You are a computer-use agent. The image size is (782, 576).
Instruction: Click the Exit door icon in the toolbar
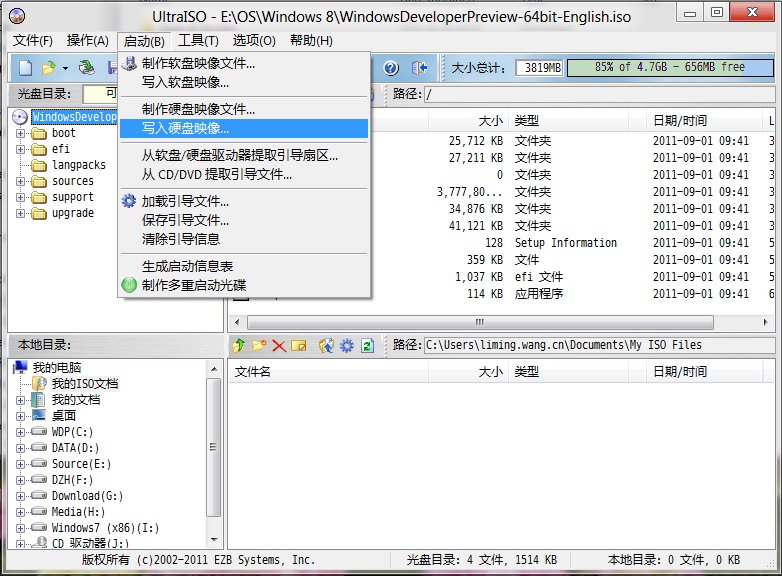pos(419,67)
